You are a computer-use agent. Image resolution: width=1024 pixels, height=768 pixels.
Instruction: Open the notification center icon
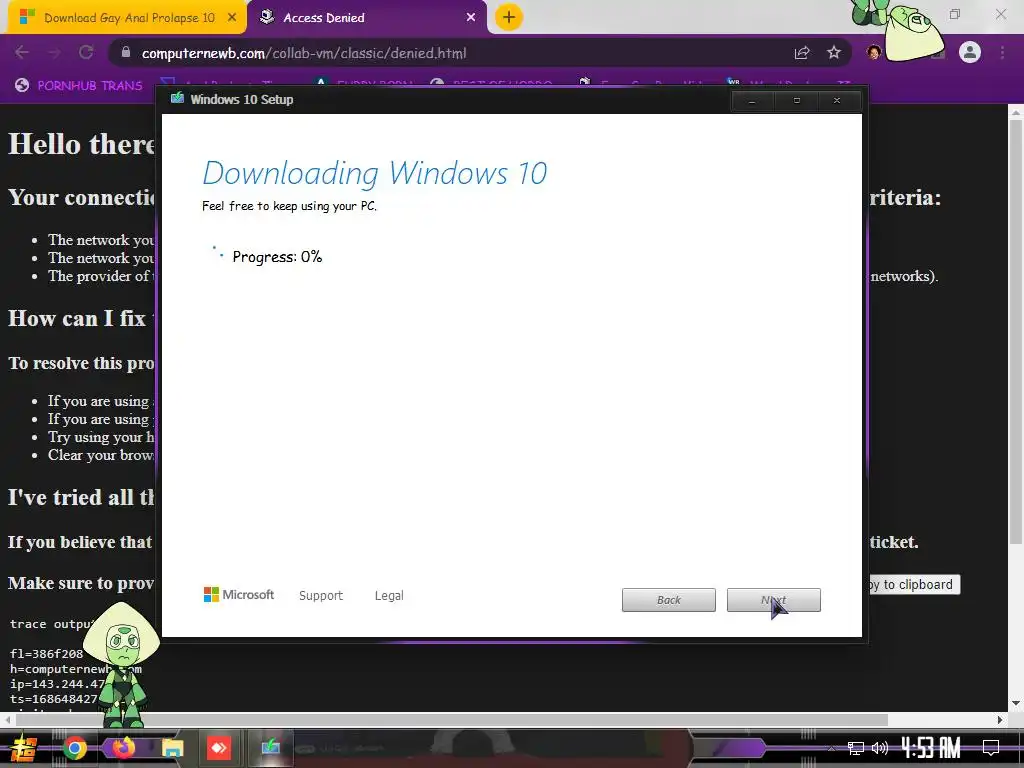991,748
